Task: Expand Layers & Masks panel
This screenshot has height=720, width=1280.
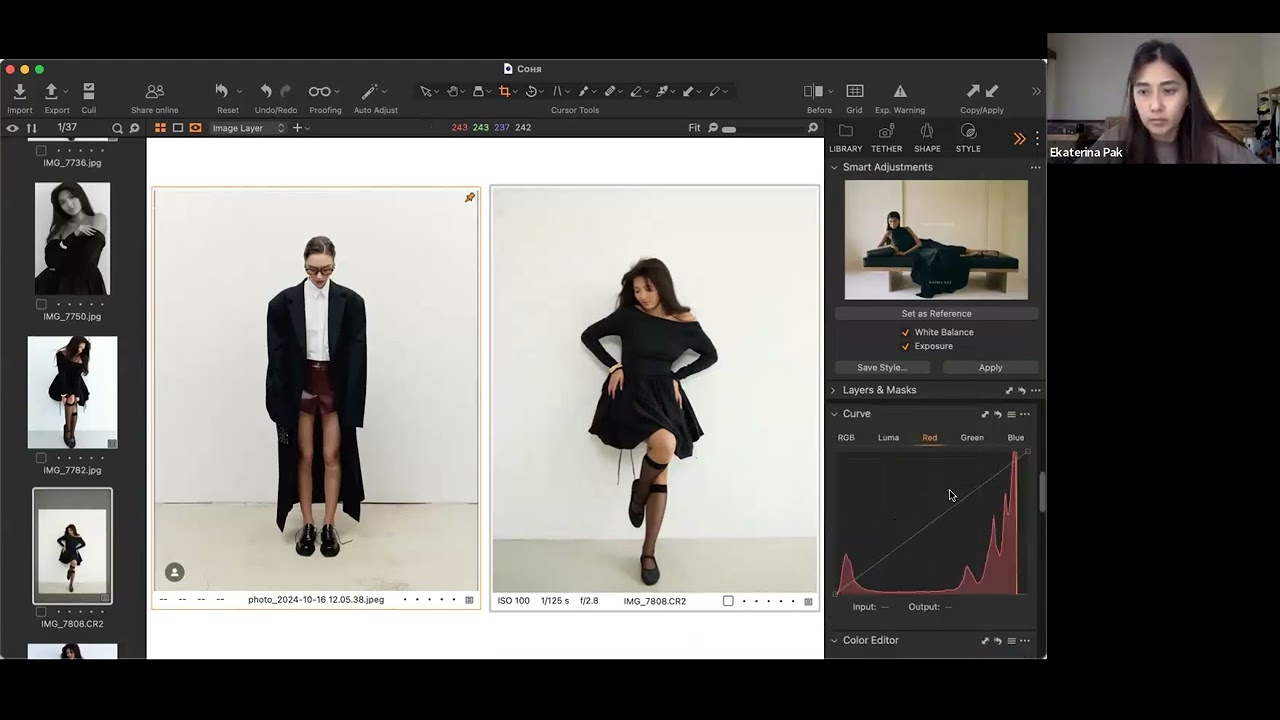Action: click(834, 390)
